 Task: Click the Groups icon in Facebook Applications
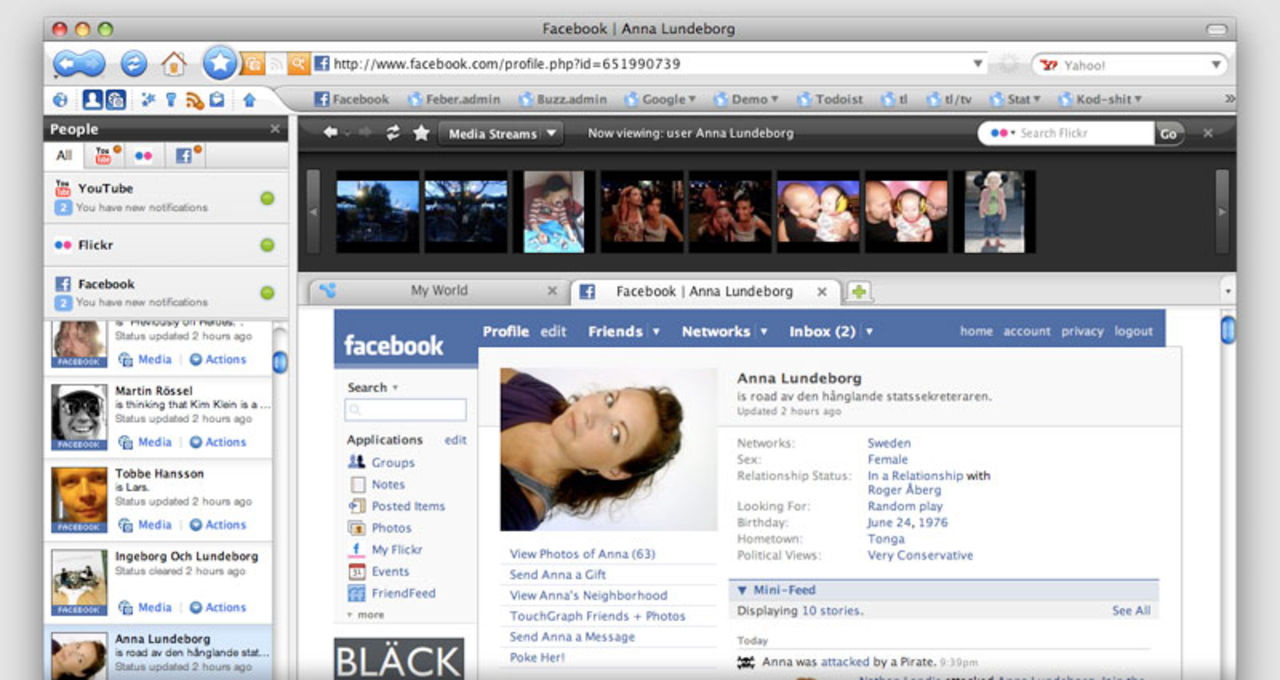[x=357, y=462]
